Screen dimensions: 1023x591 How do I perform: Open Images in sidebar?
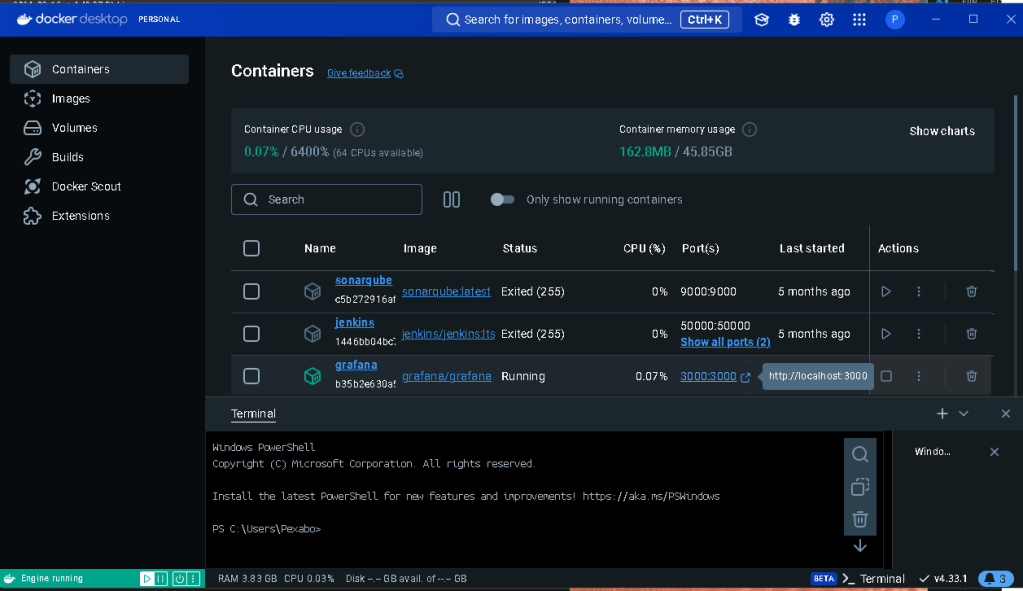pos(99,98)
